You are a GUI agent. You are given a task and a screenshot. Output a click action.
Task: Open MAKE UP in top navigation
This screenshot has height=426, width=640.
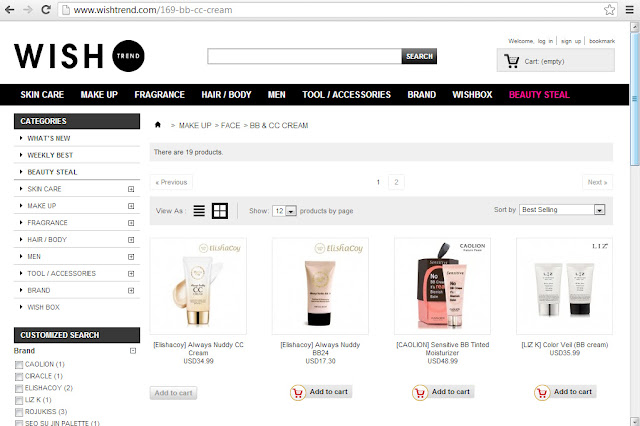(99, 95)
